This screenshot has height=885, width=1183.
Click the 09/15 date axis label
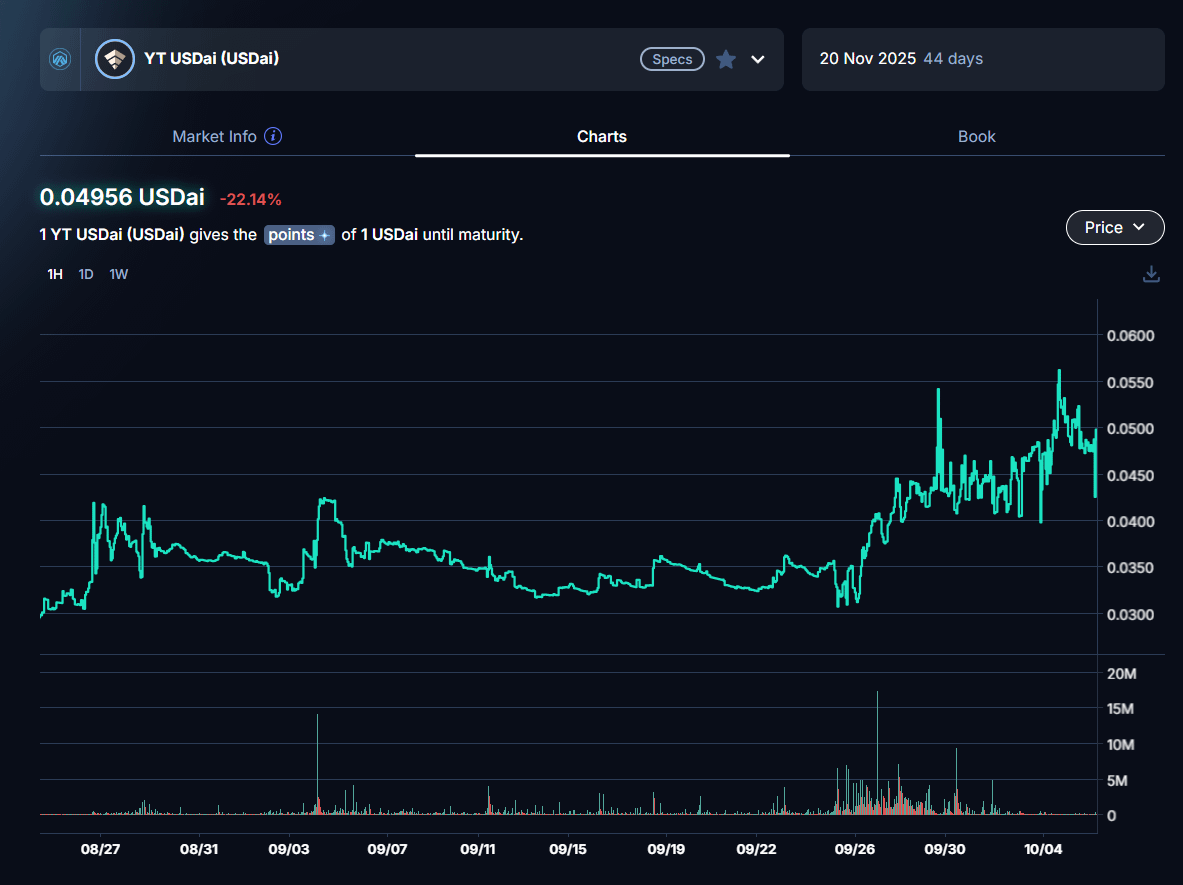coord(567,849)
